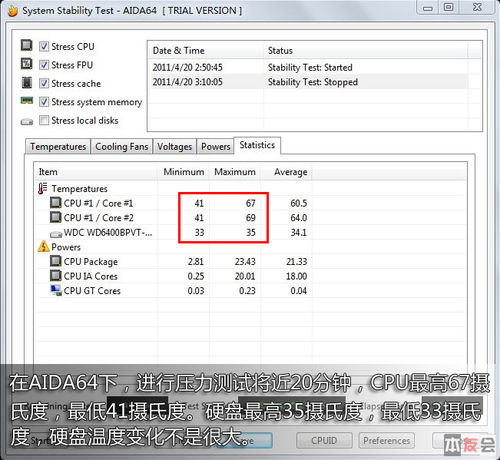Switch to the Temperatures tab

point(58,147)
